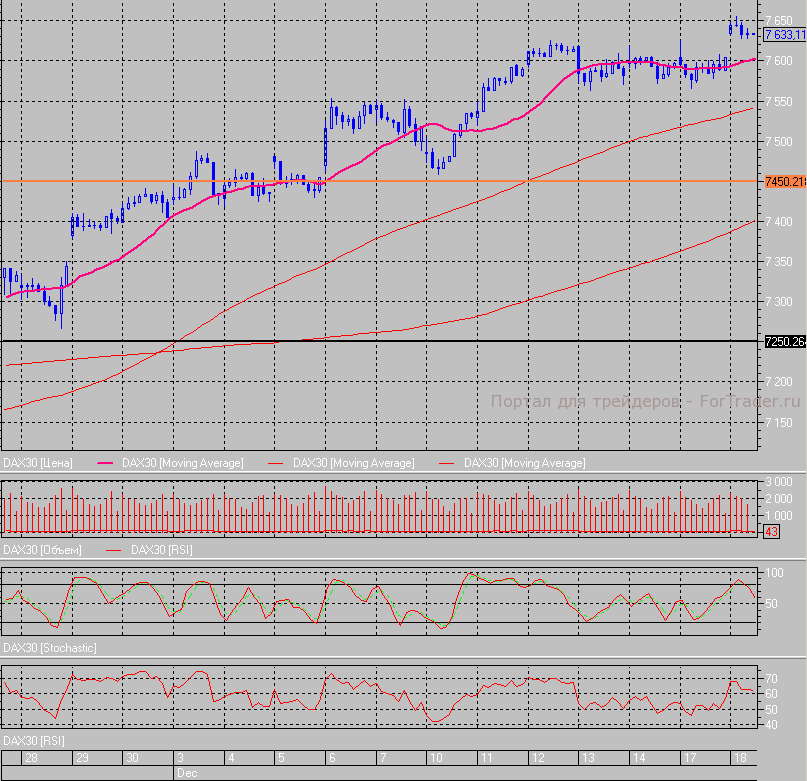Click date 30 on the time axis
Screen dimensions: 807x781
click(x=132, y=758)
